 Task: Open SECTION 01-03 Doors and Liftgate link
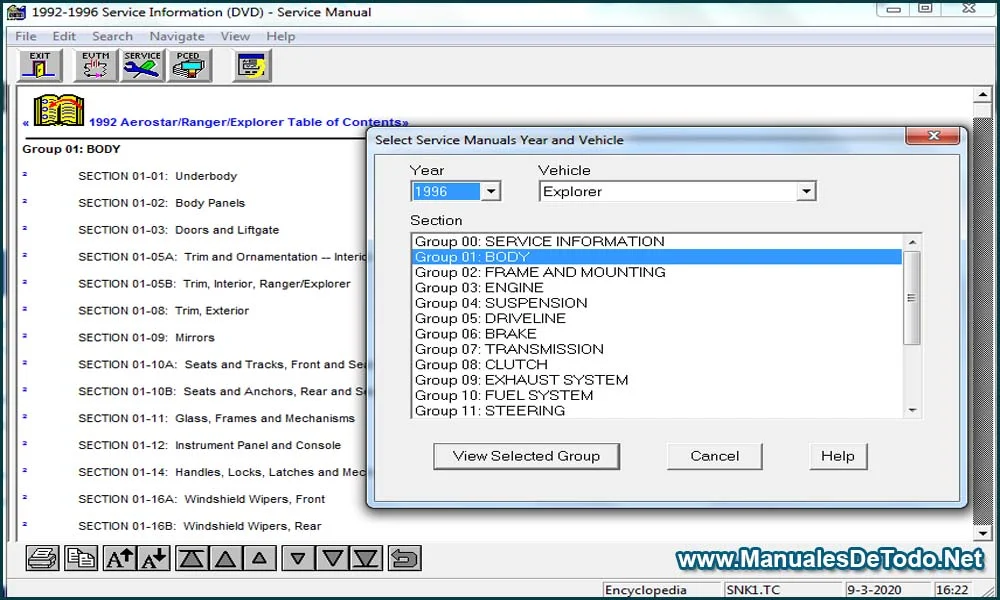click(179, 230)
